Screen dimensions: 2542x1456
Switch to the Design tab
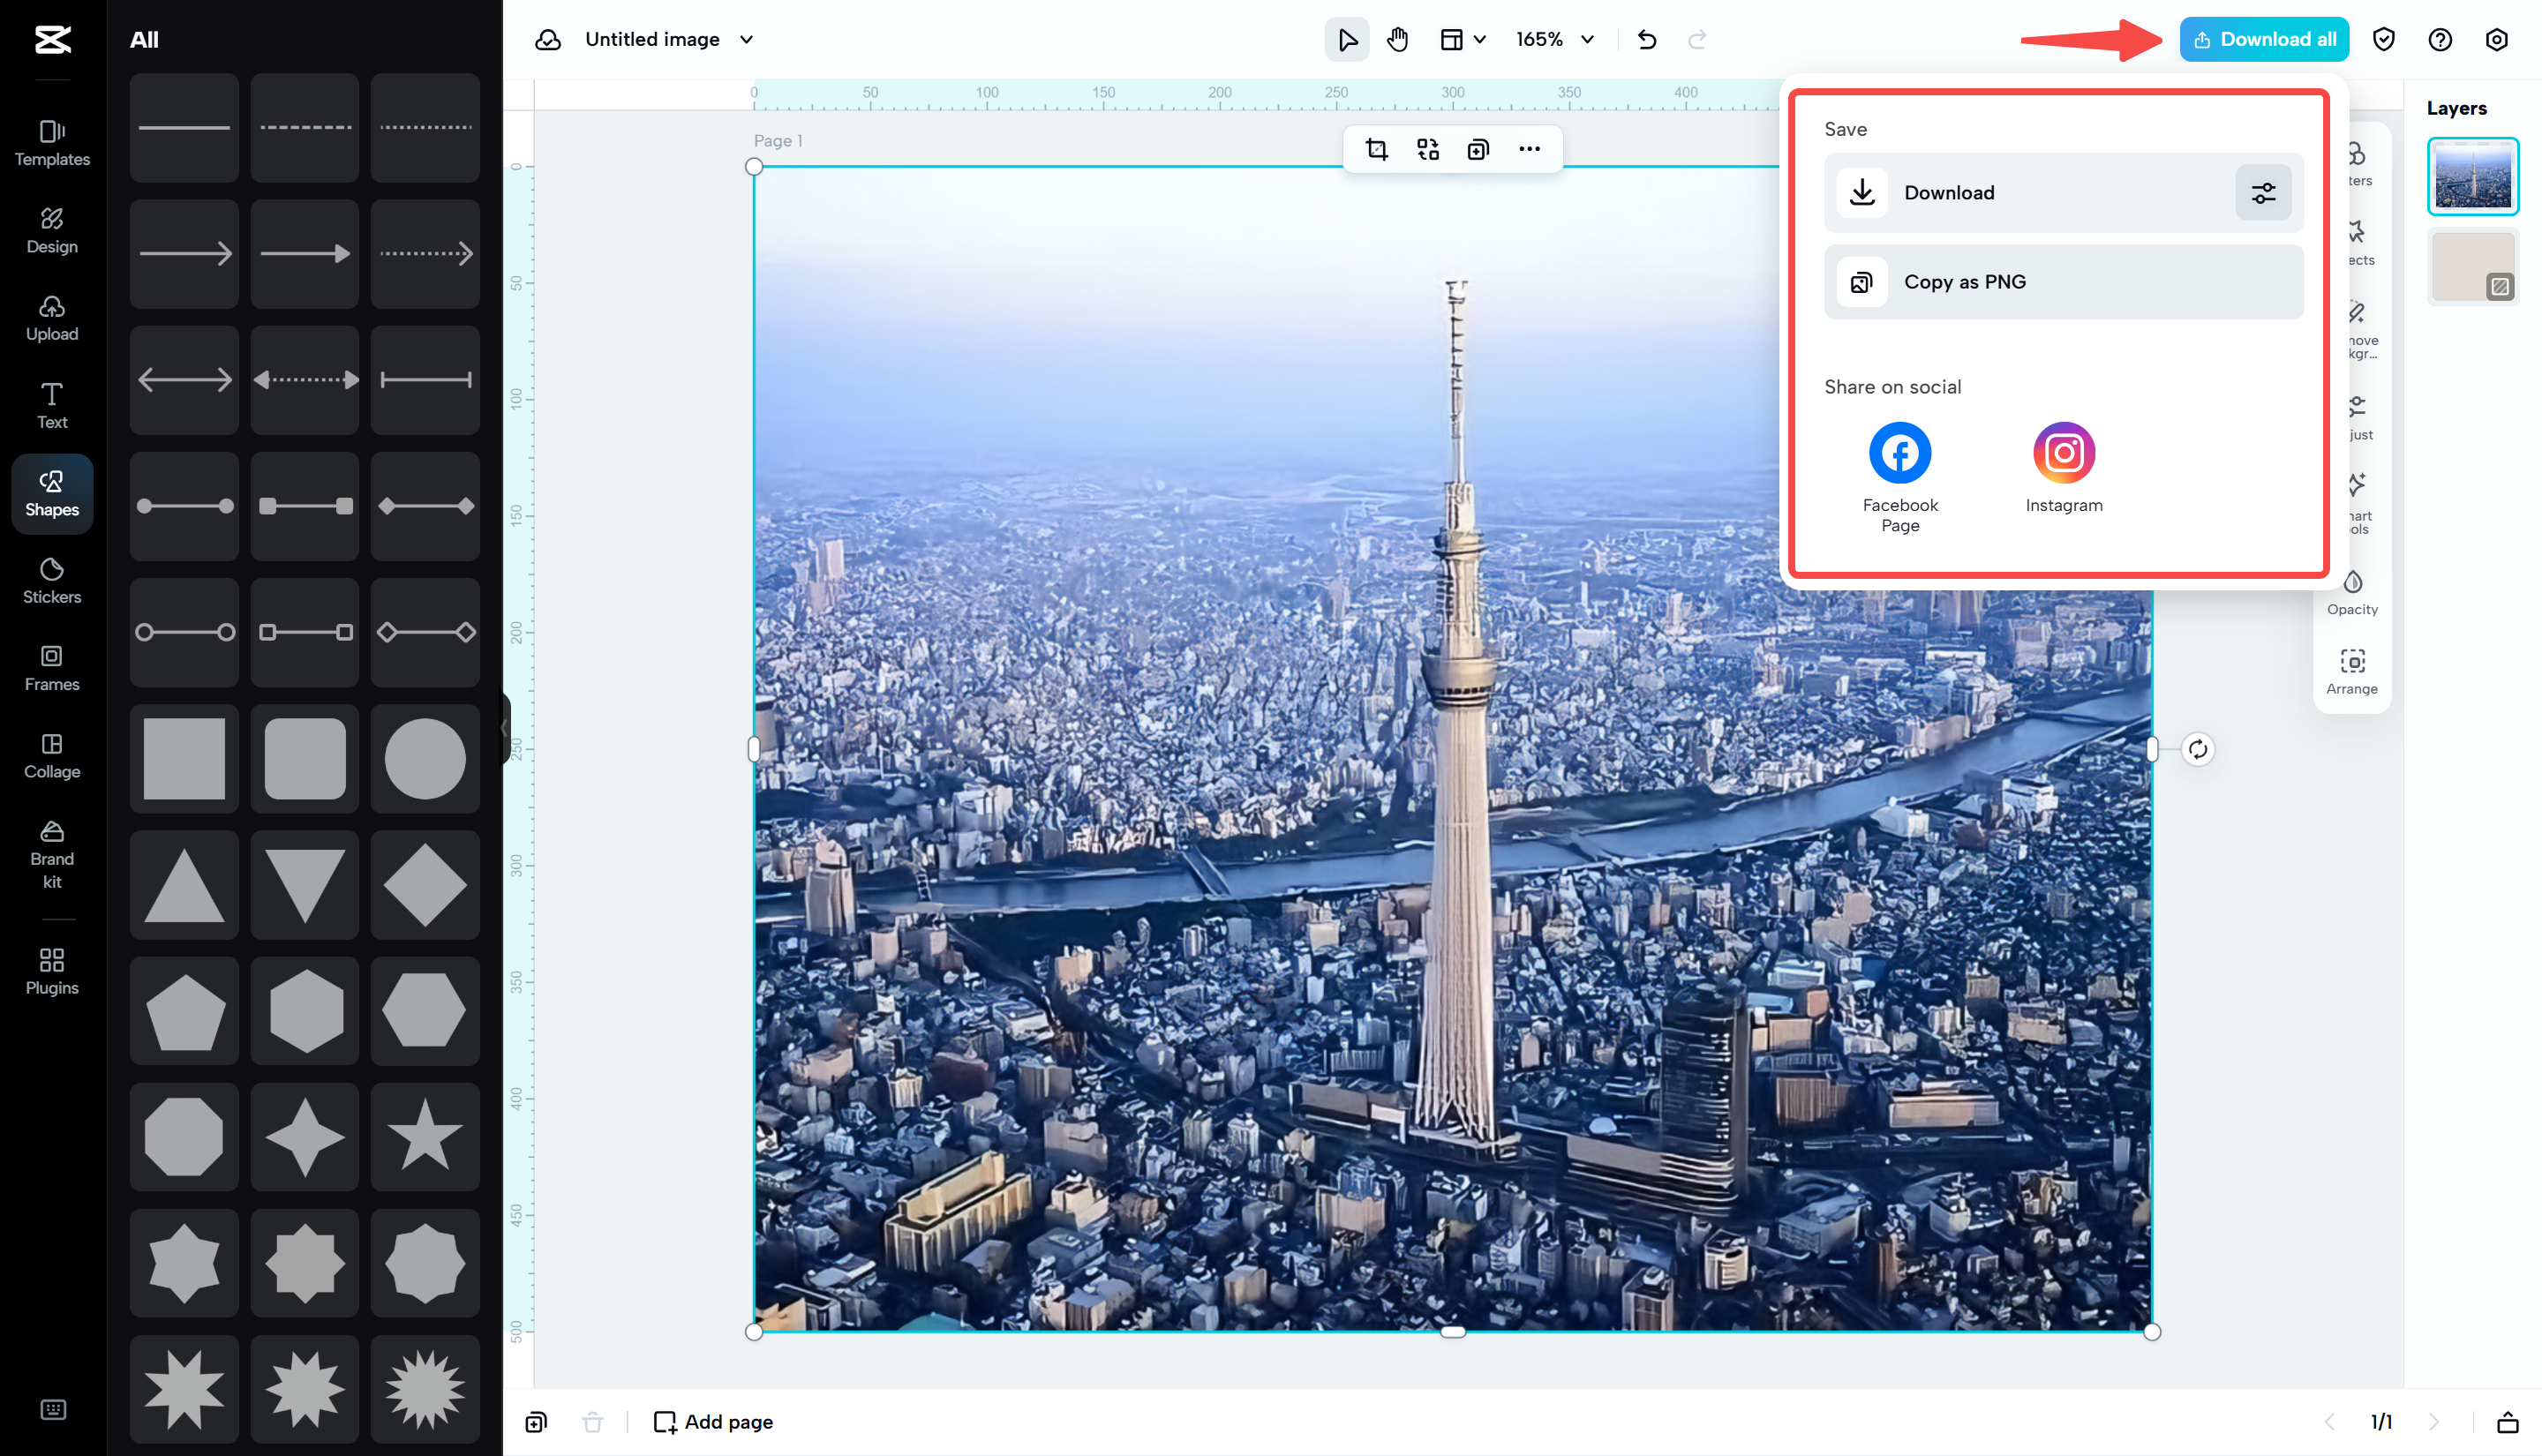pos(51,231)
